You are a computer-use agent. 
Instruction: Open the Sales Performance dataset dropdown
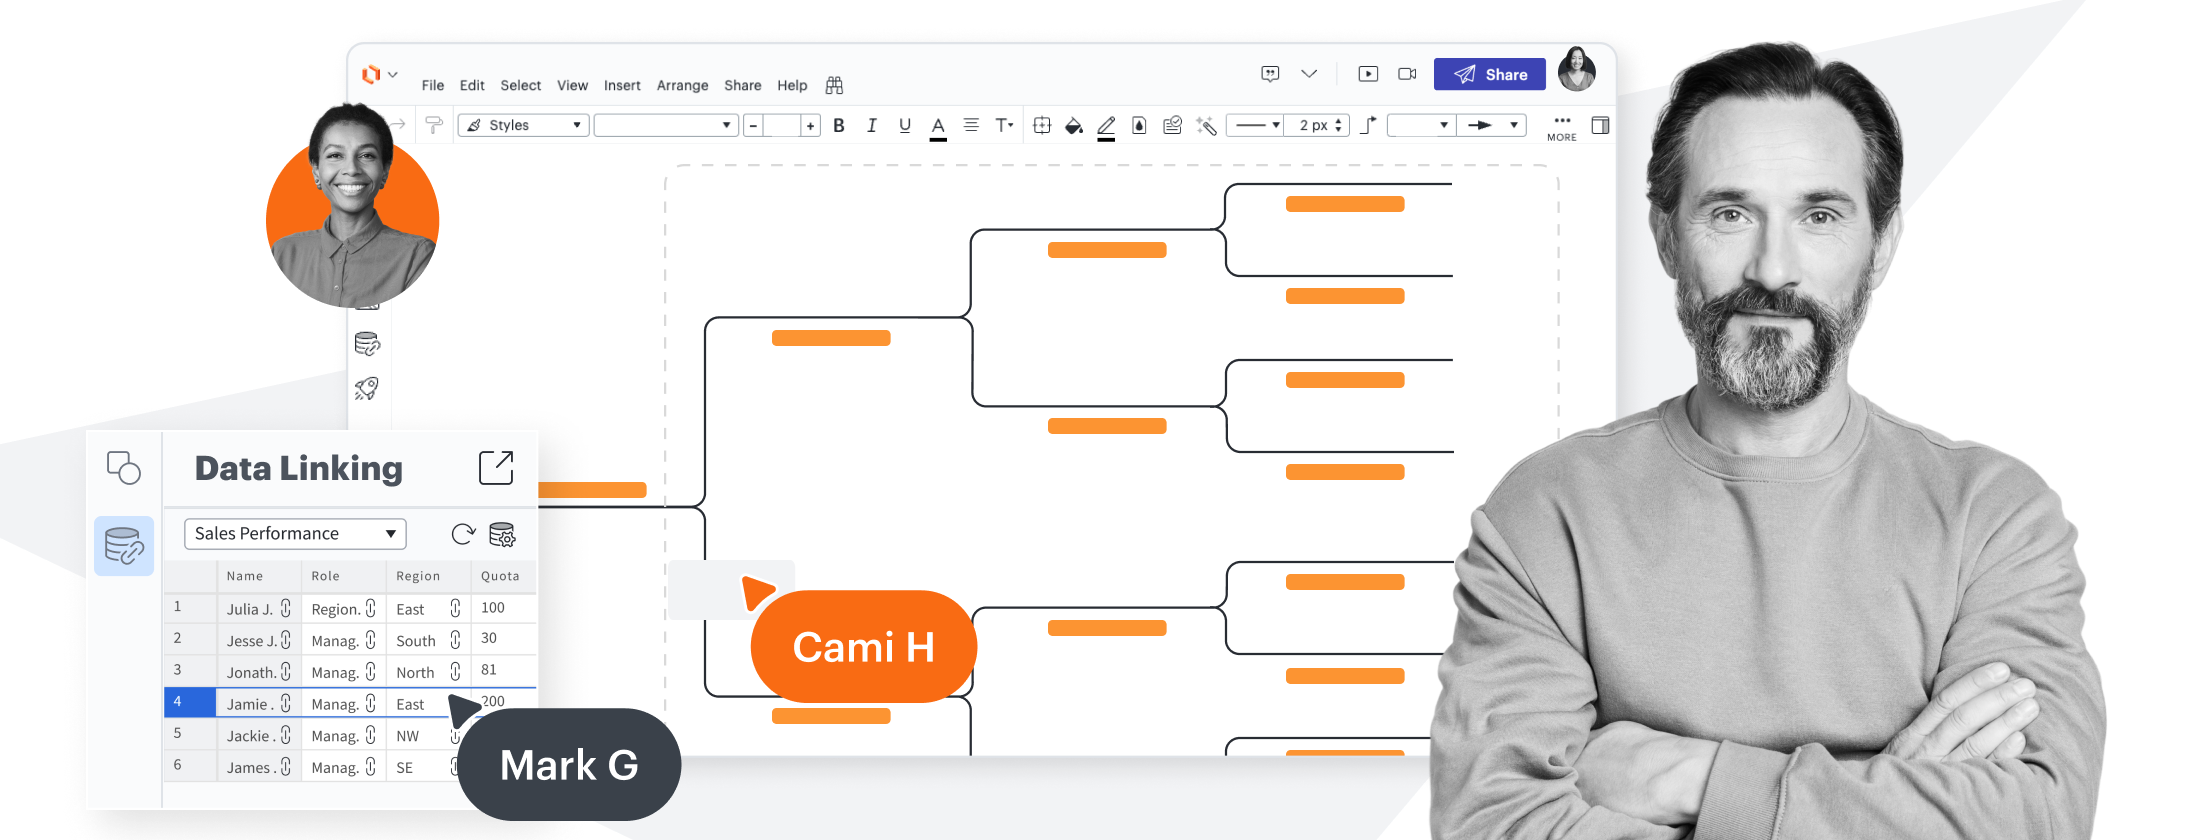(295, 534)
